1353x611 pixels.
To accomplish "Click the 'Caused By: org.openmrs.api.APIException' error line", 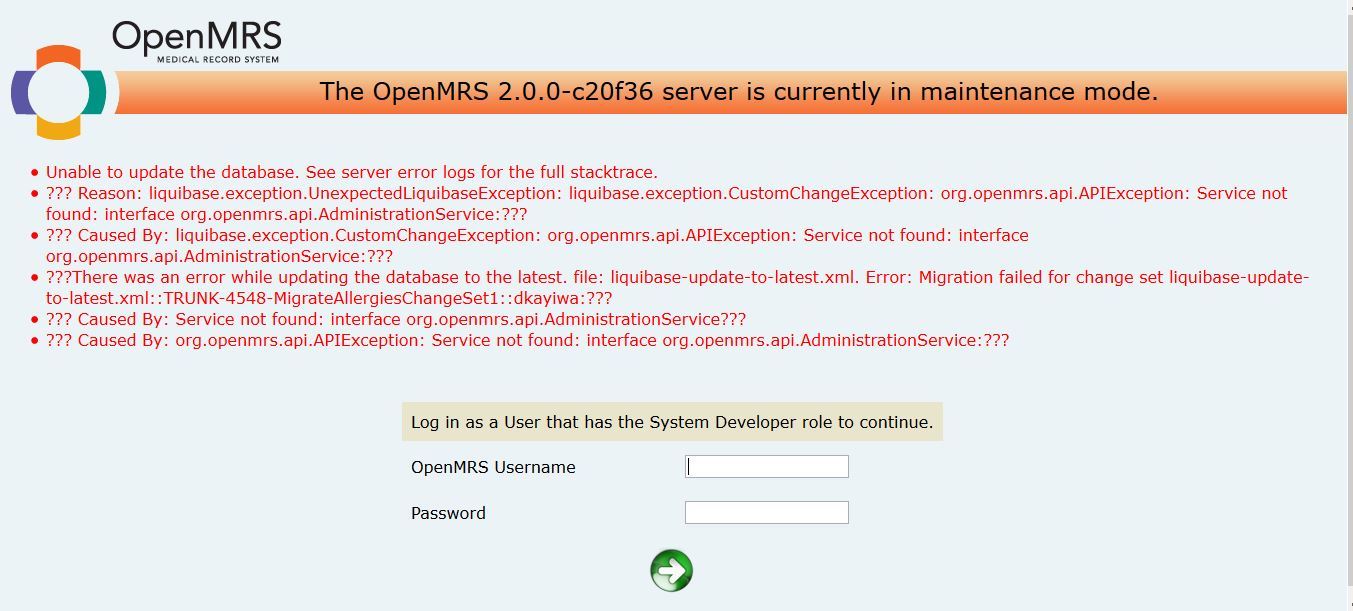I will click(527, 340).
